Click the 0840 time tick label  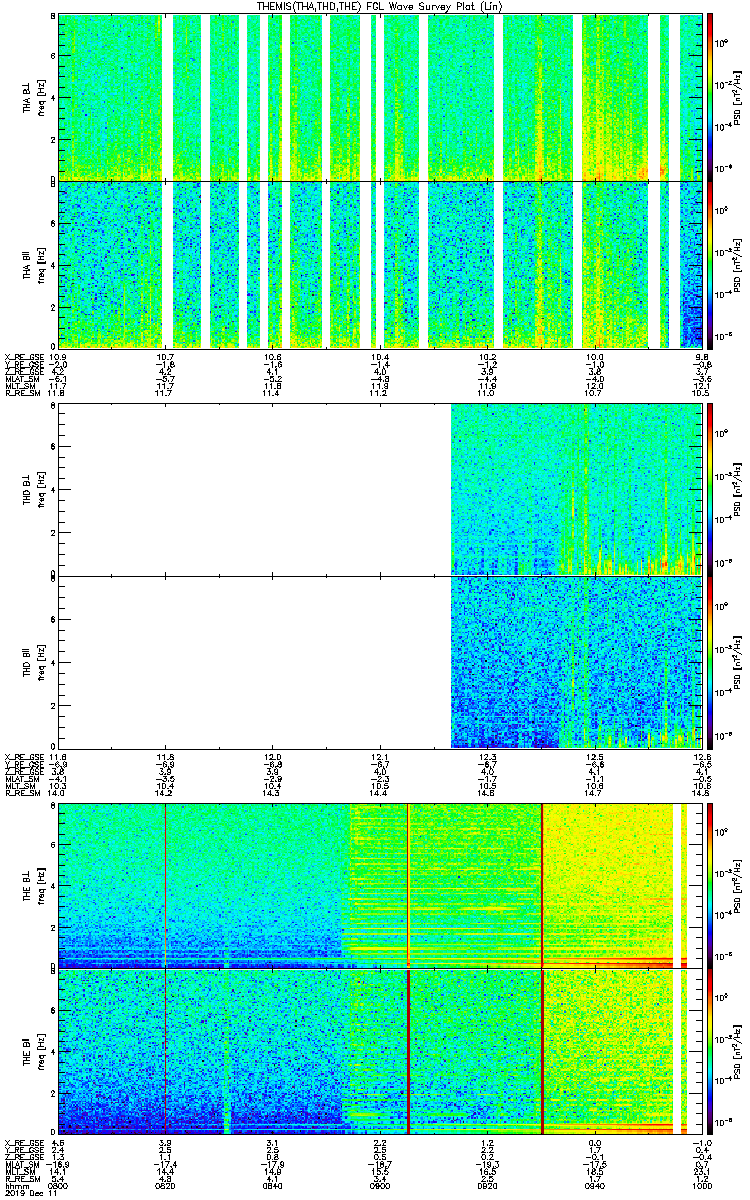[x=273, y=1186]
